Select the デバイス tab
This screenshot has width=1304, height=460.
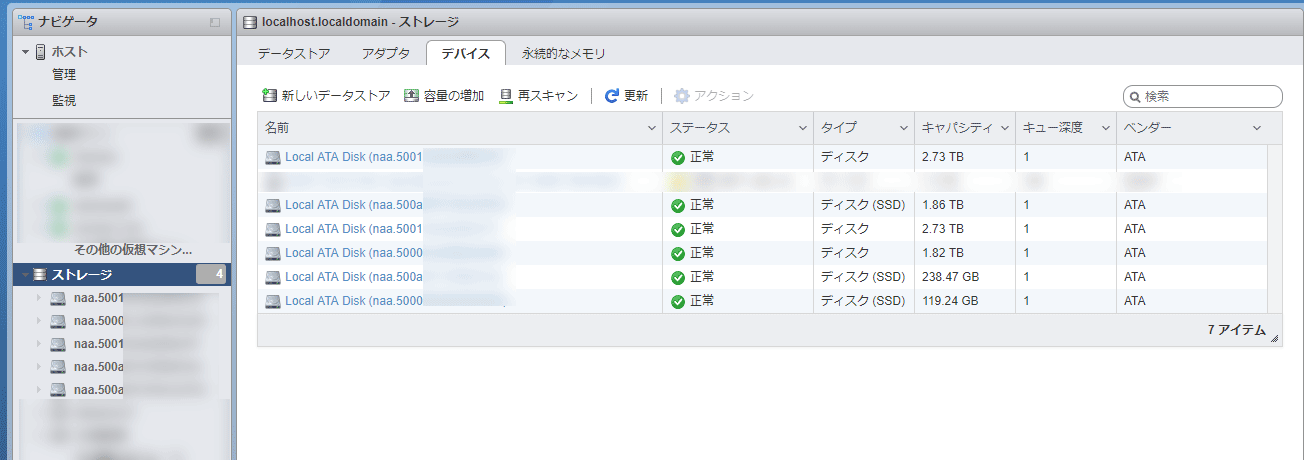[x=465, y=54]
